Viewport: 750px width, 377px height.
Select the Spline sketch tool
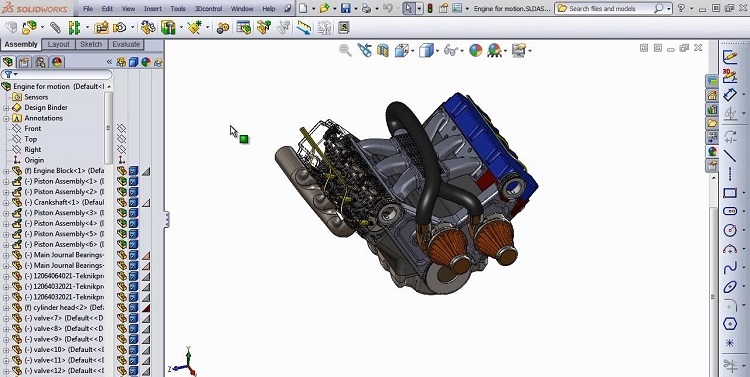[730, 268]
